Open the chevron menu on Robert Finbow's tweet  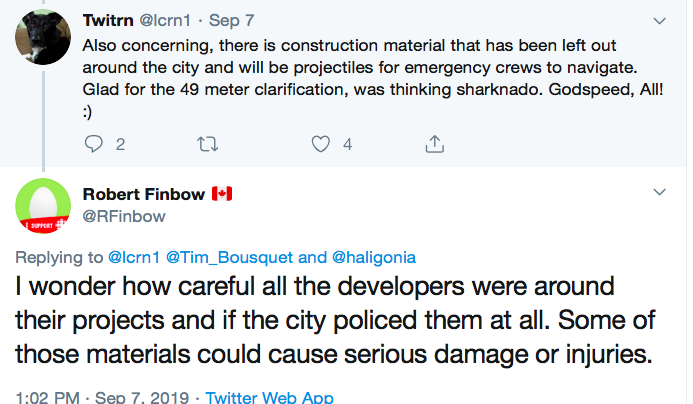click(659, 190)
